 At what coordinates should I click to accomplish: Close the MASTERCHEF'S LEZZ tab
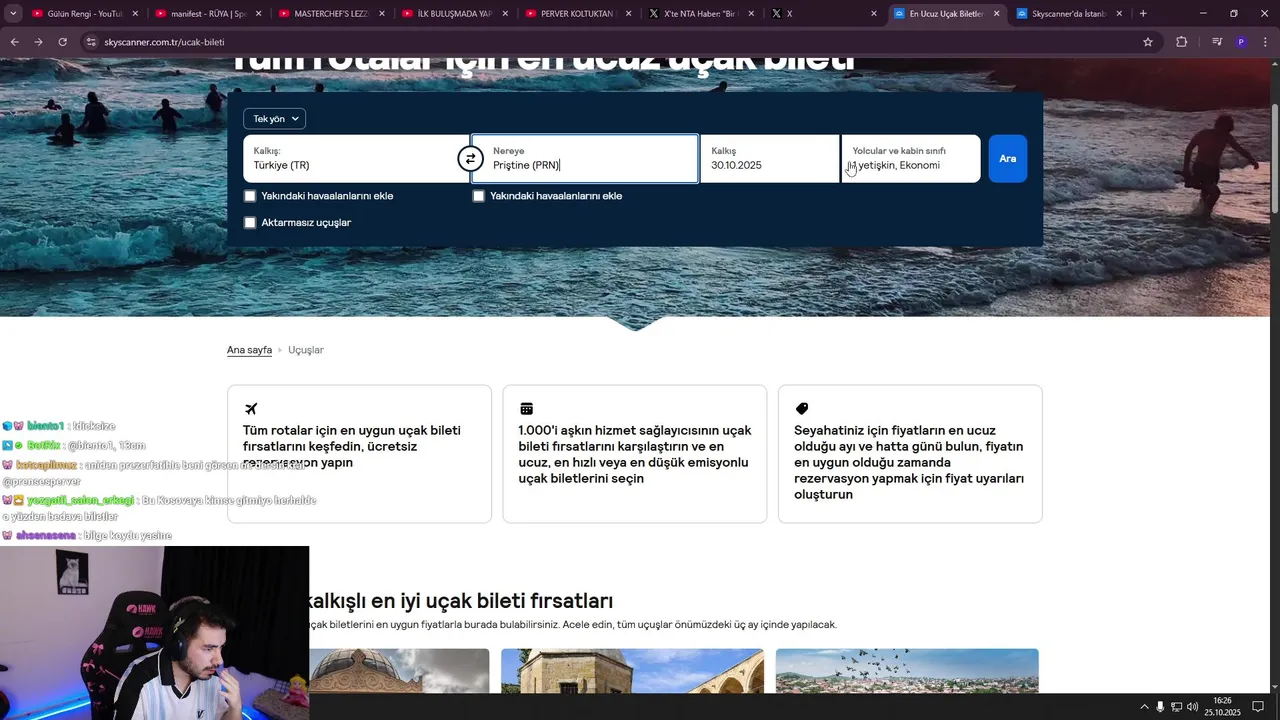coord(382,14)
